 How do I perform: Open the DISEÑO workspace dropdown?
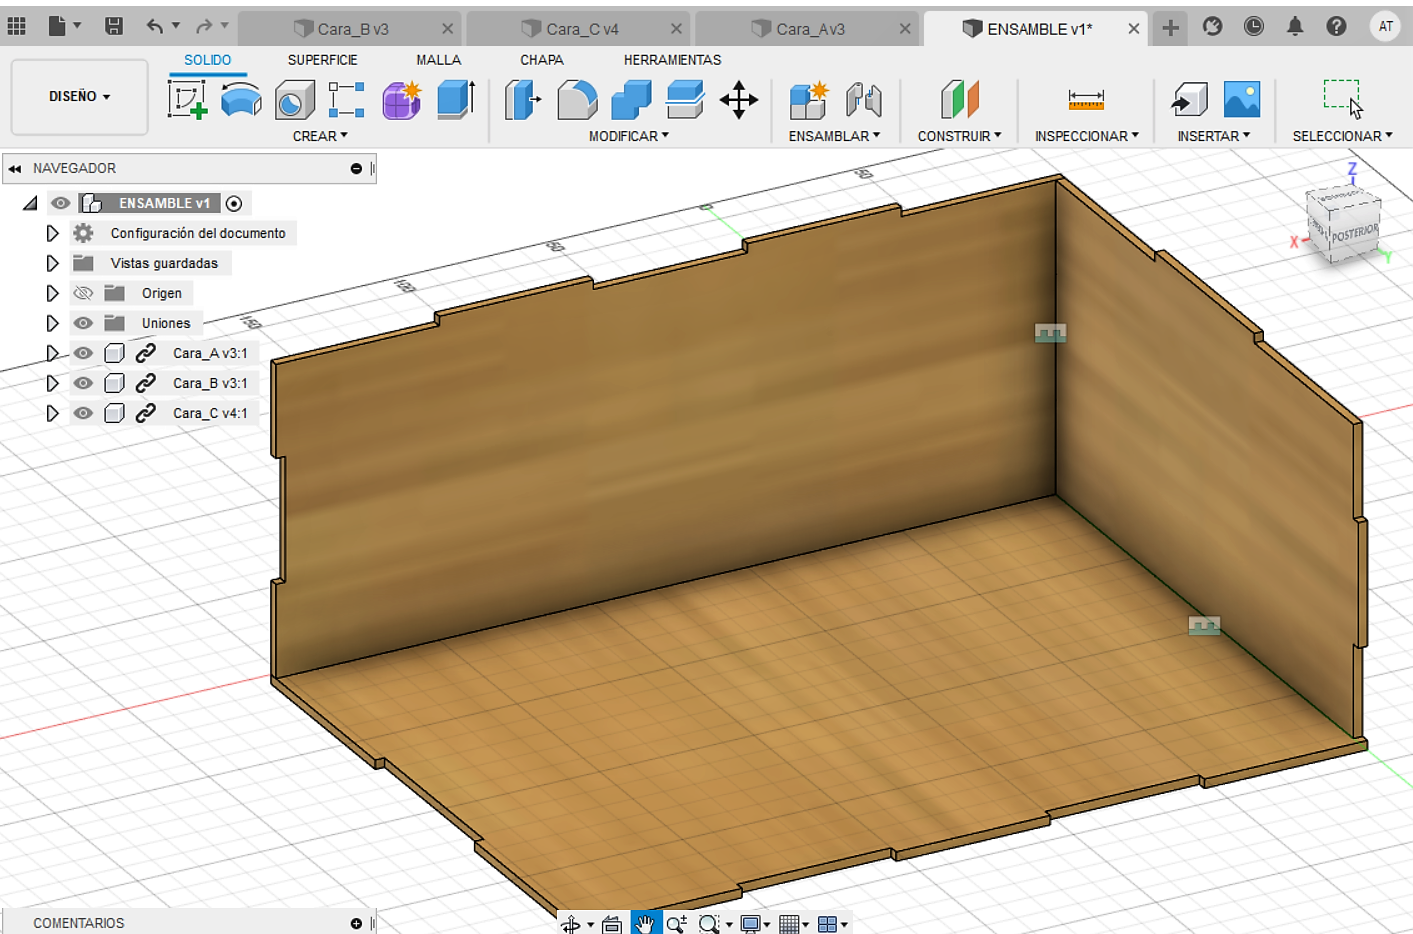coord(79,97)
